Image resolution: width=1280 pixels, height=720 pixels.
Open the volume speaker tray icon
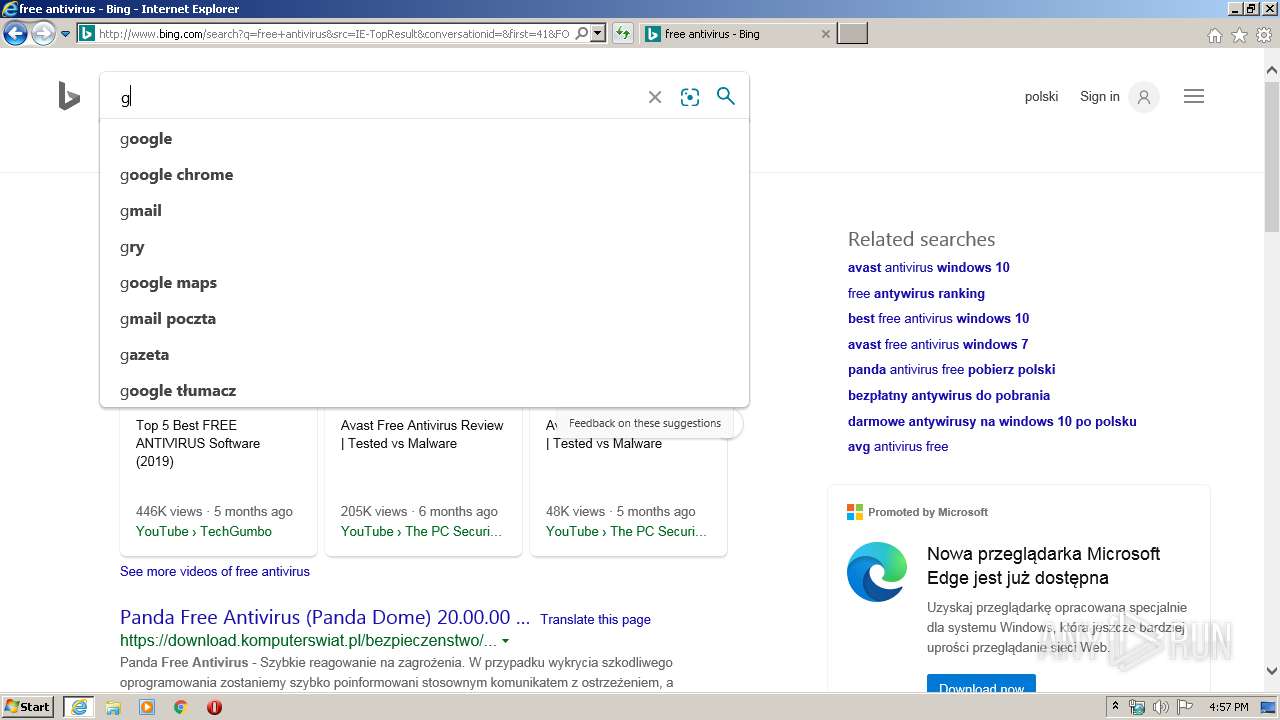(1161, 707)
